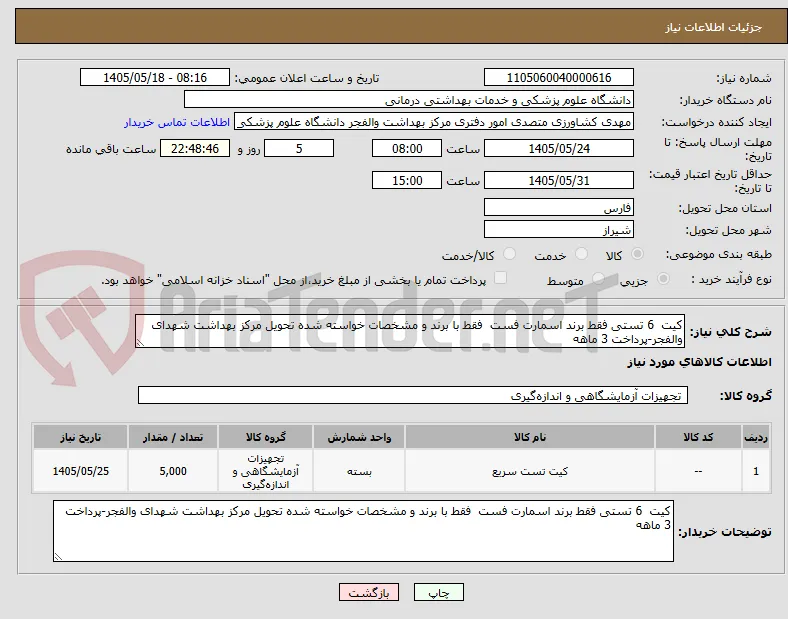Select the جزیی purchase type radio
The width and height of the screenshot is (788, 619).
[x=663, y=278]
